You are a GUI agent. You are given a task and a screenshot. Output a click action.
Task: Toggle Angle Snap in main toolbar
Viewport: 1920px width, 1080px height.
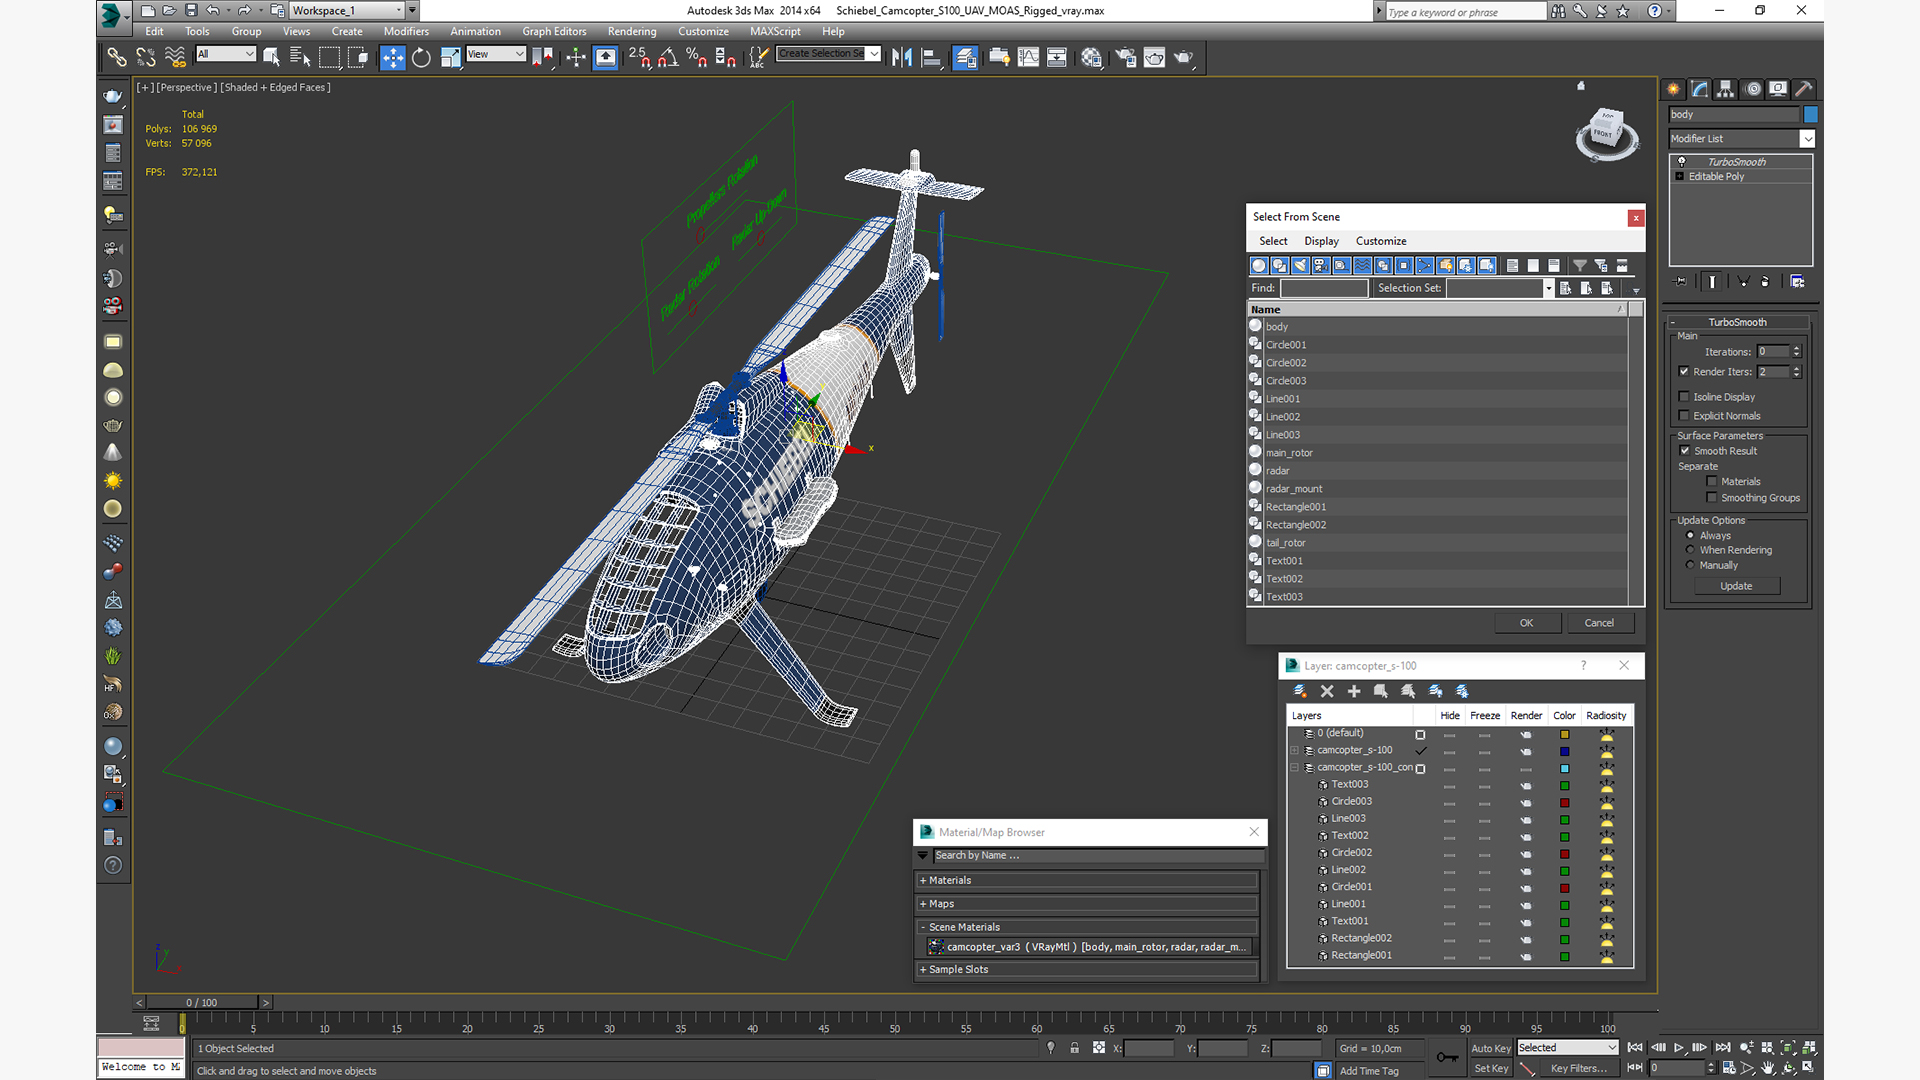click(668, 57)
